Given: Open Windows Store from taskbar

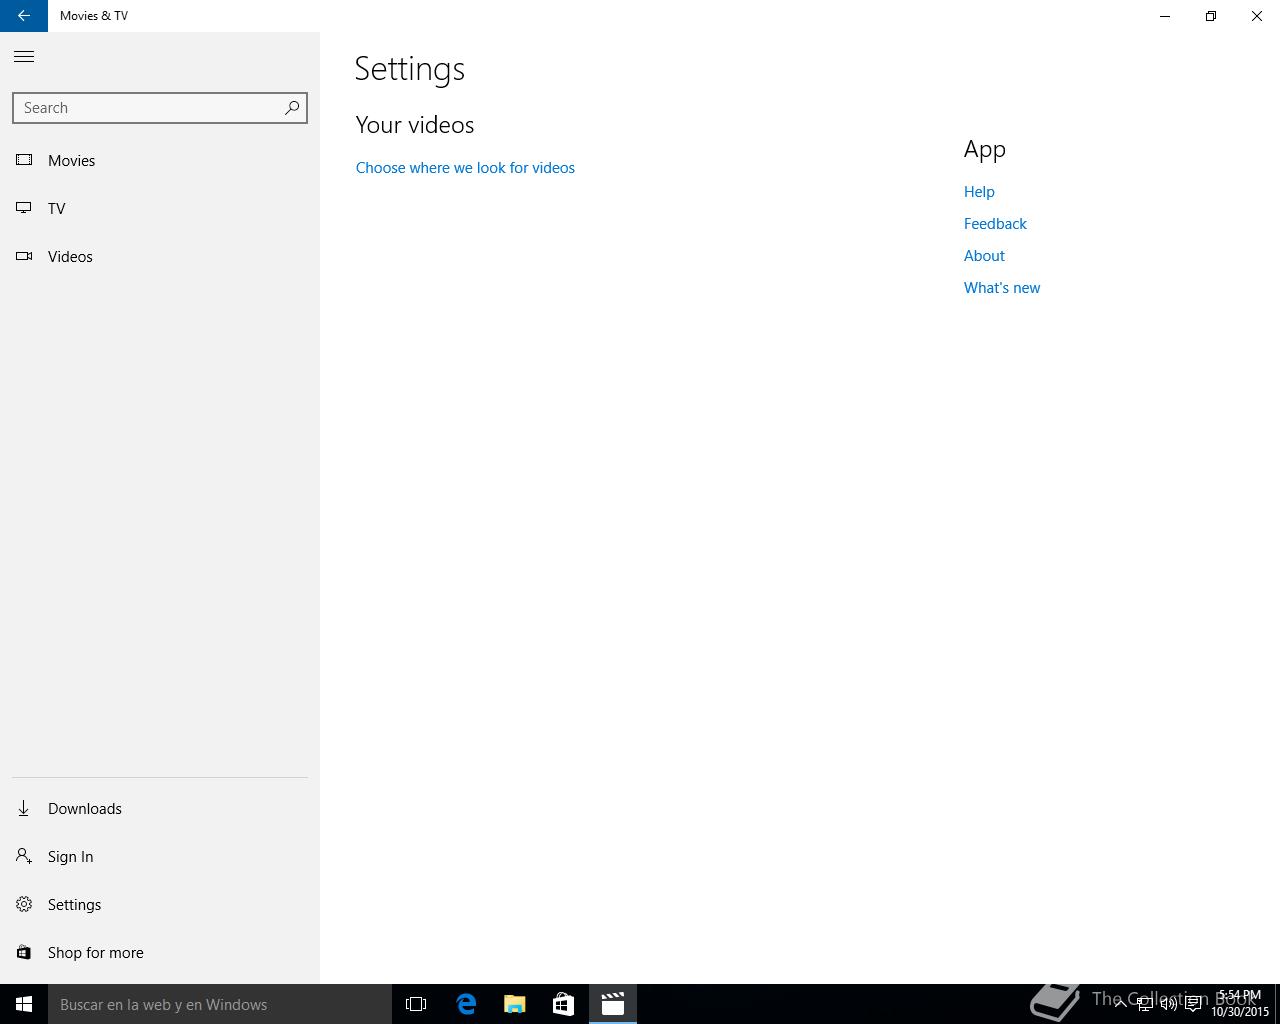Looking at the screenshot, I should [563, 1004].
